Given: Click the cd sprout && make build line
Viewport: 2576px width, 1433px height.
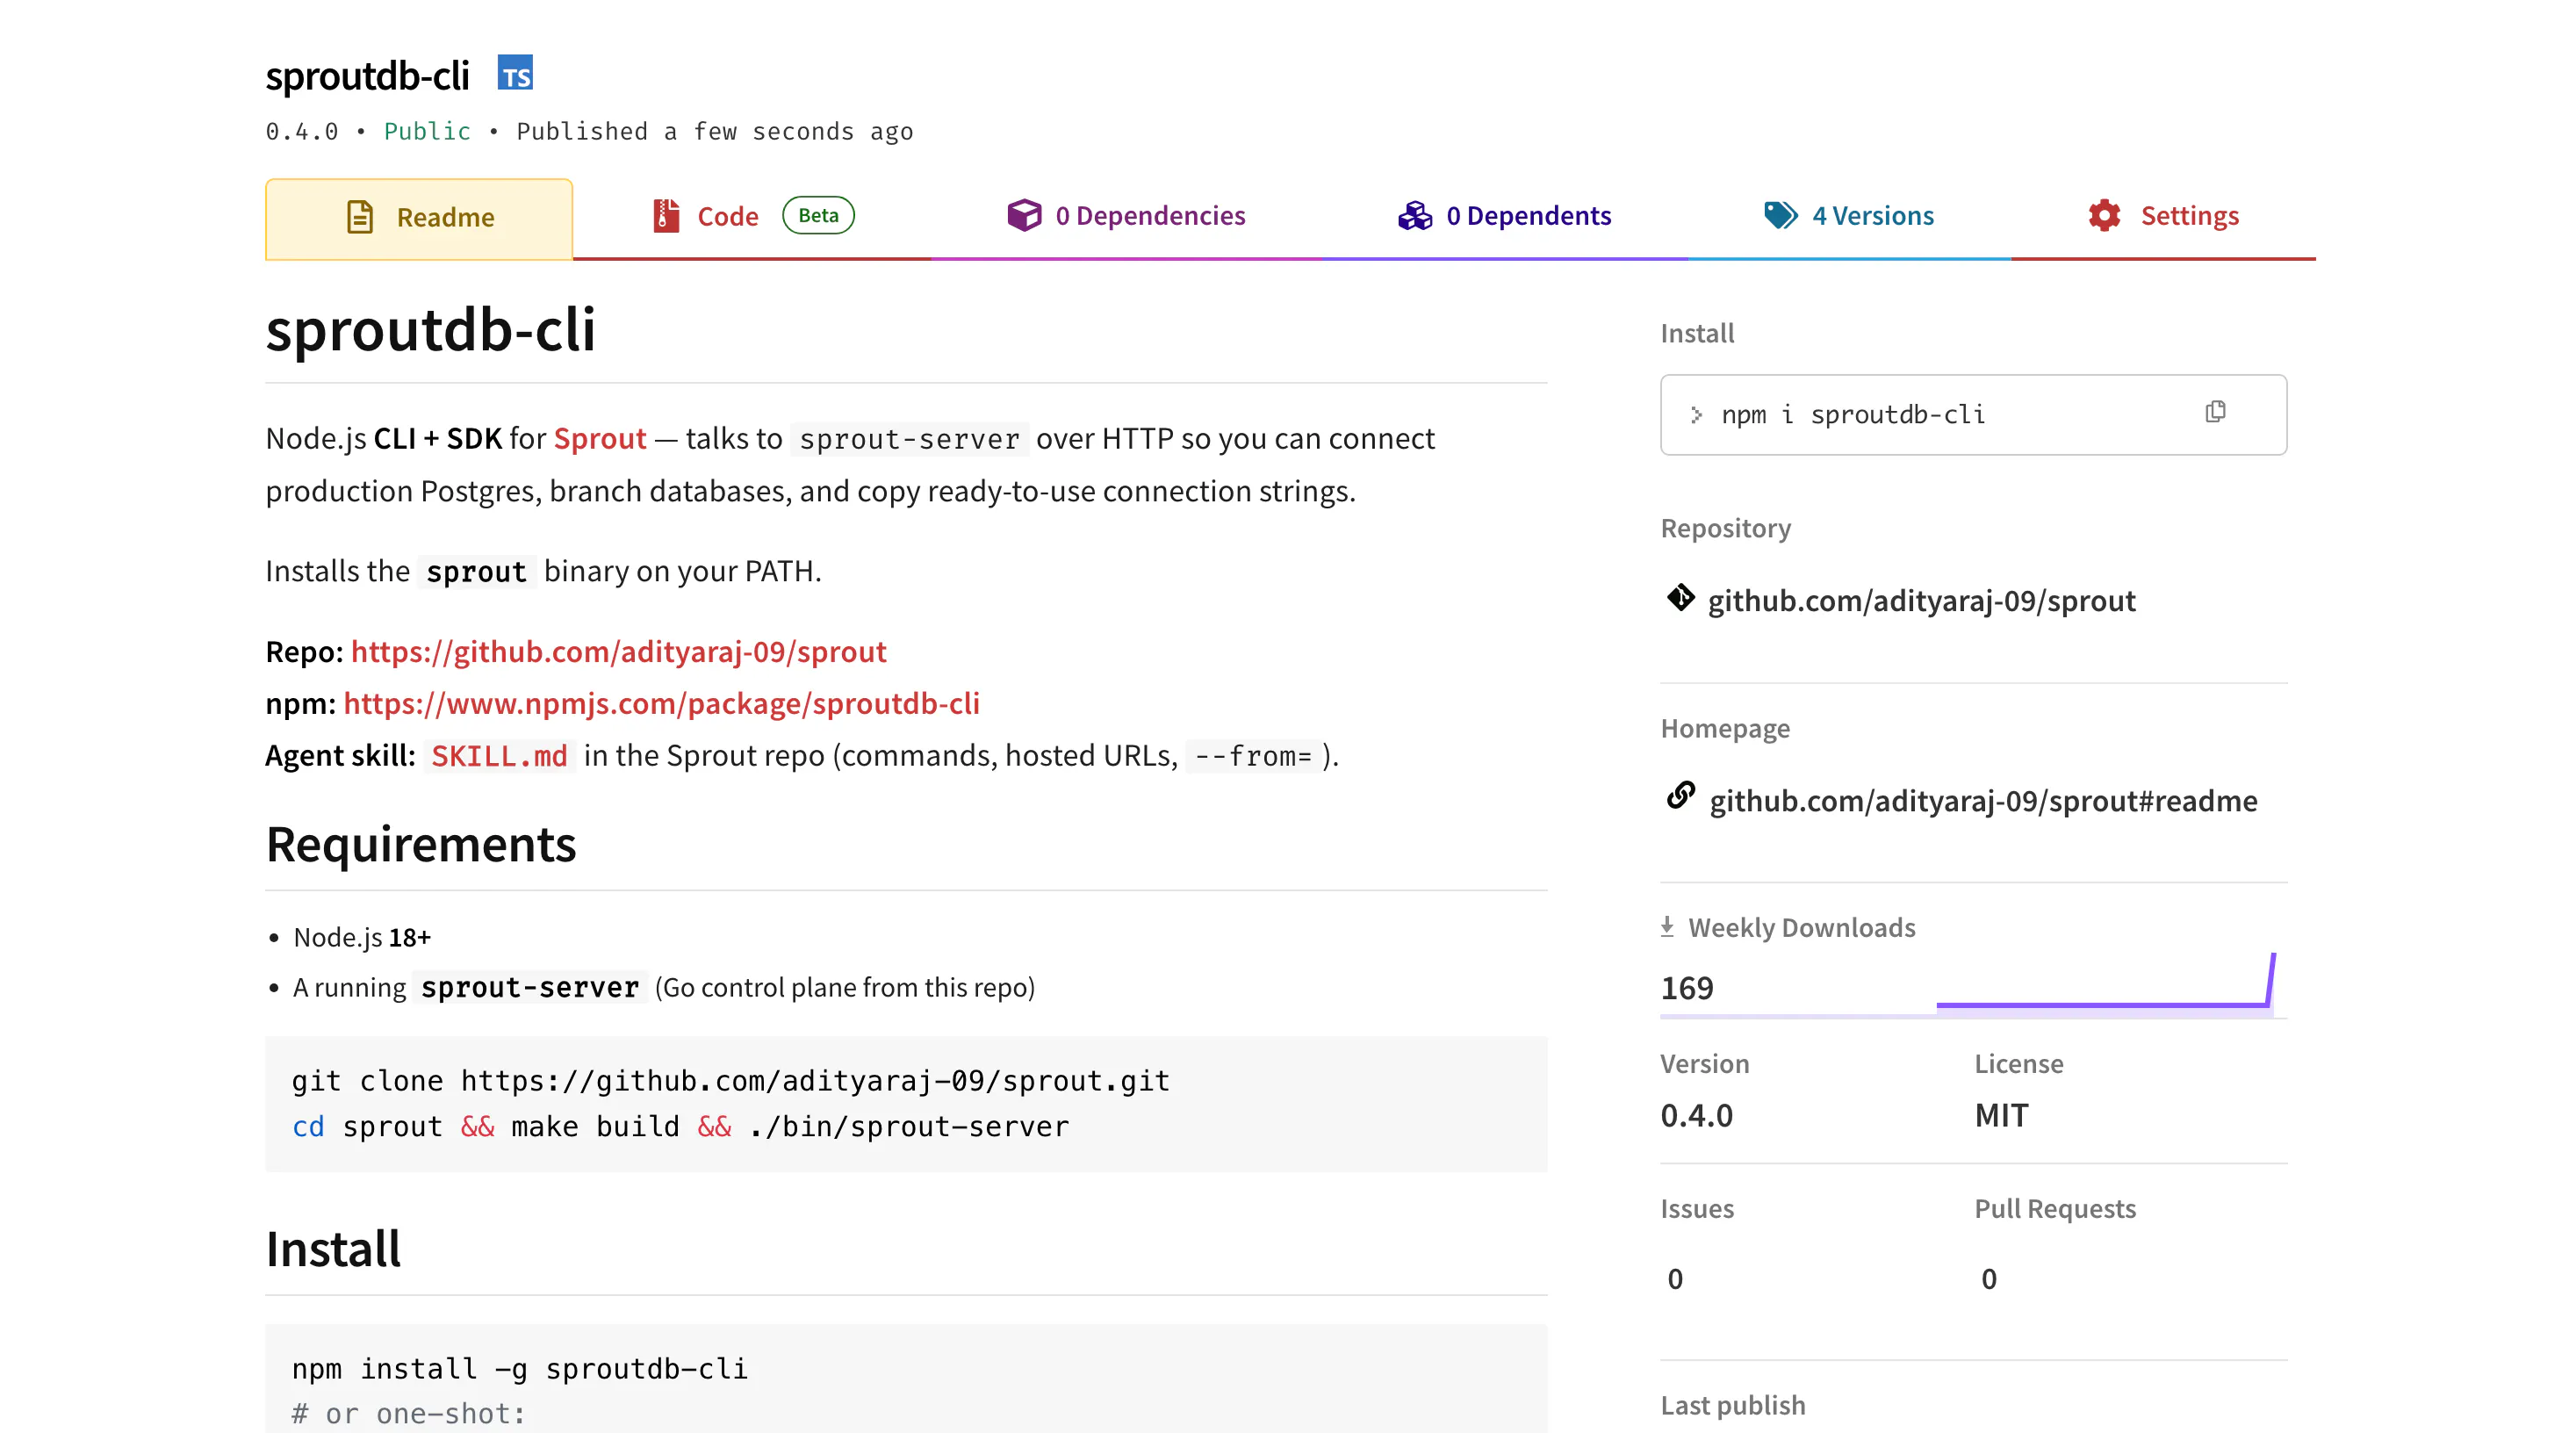Looking at the screenshot, I should point(681,1127).
